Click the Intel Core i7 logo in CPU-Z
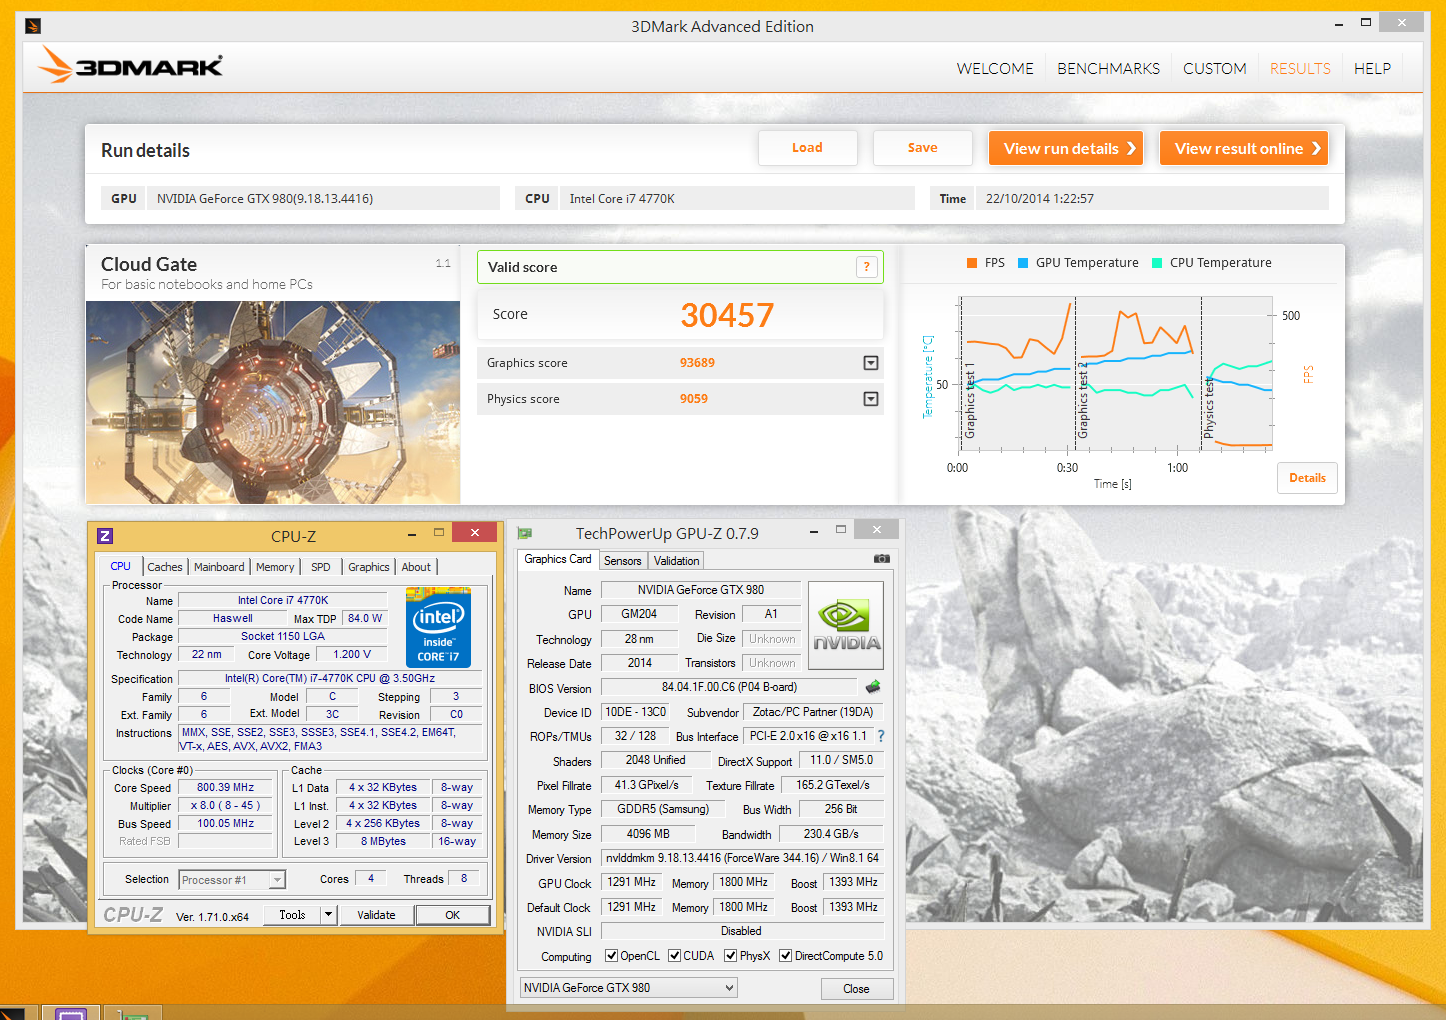Viewport: 1446px width, 1020px height. tap(438, 627)
